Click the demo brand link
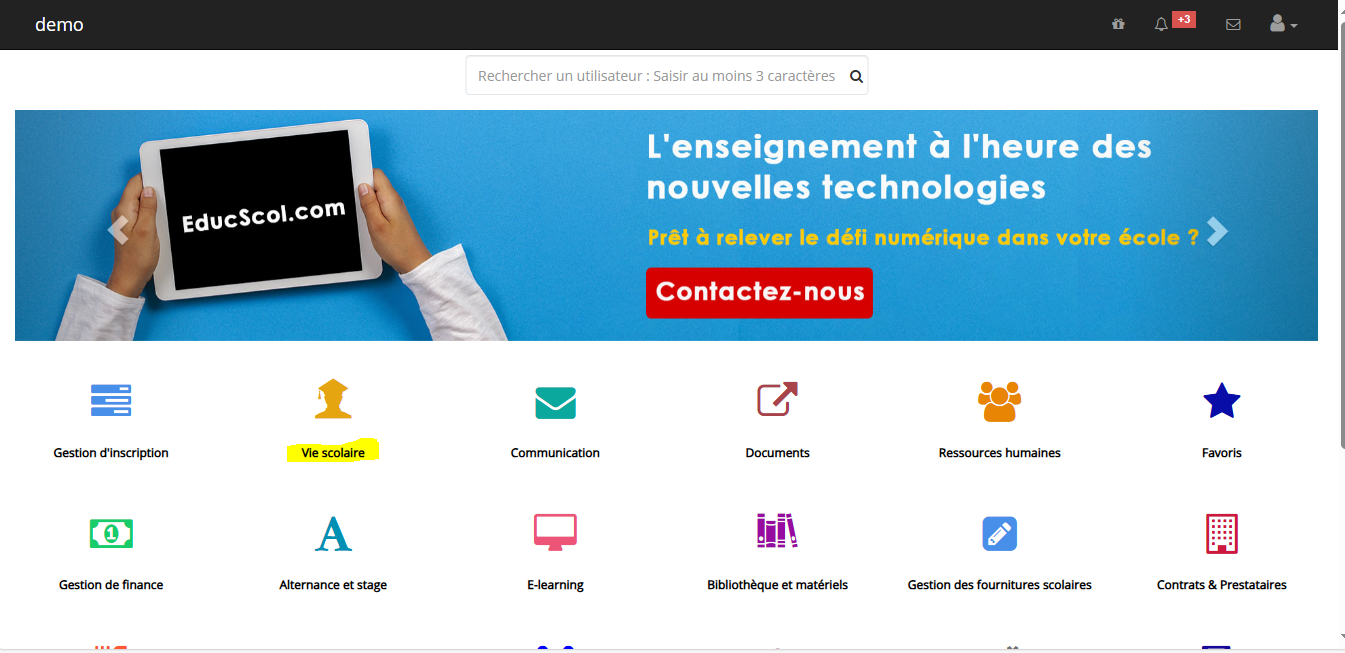The height and width of the screenshot is (653, 1345). point(59,25)
